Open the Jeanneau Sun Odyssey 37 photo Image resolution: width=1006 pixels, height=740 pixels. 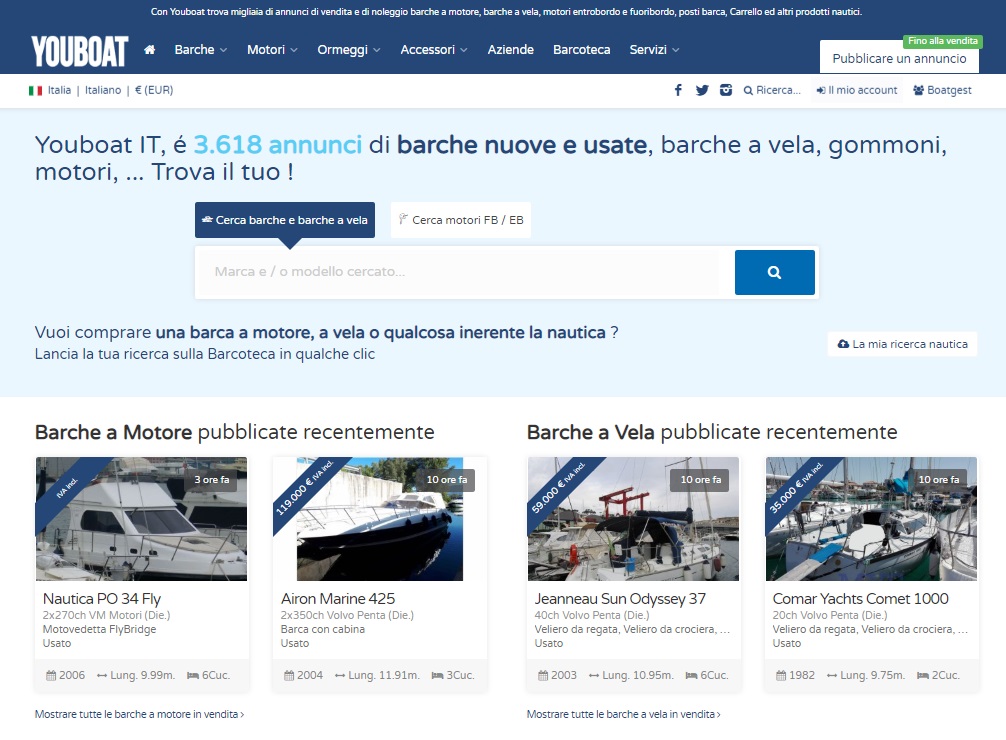click(x=633, y=519)
